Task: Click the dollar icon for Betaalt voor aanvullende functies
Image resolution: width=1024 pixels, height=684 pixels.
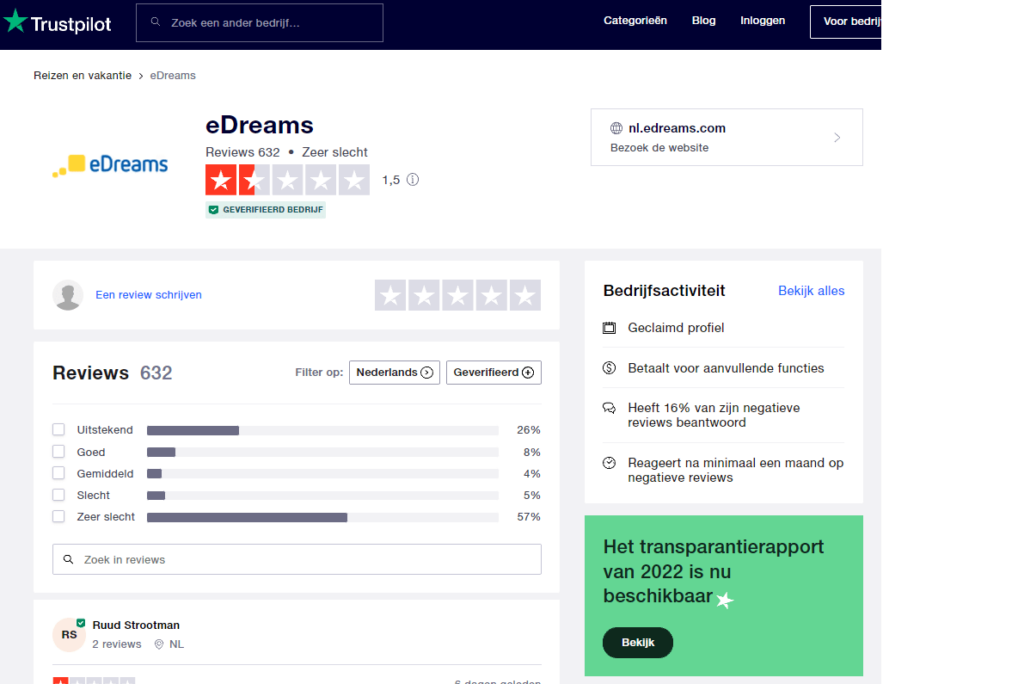Action: 609,368
